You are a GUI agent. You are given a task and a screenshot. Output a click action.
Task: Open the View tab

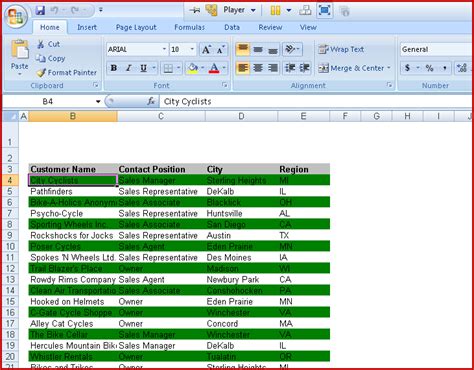(x=308, y=27)
